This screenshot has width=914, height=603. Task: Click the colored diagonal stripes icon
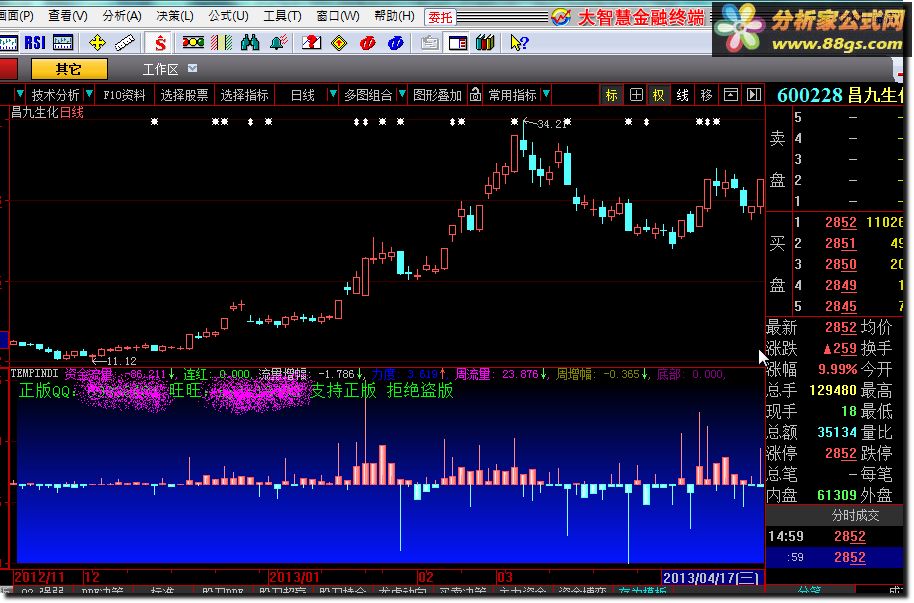(x=222, y=43)
